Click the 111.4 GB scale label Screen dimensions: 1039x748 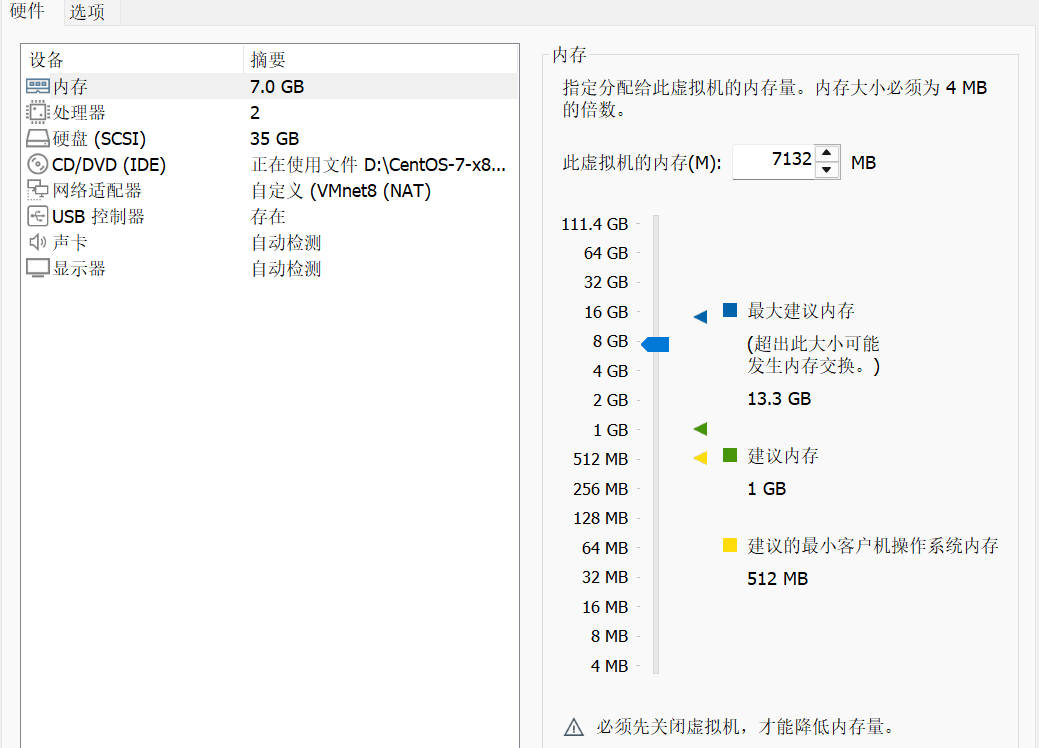pyautogui.click(x=594, y=224)
